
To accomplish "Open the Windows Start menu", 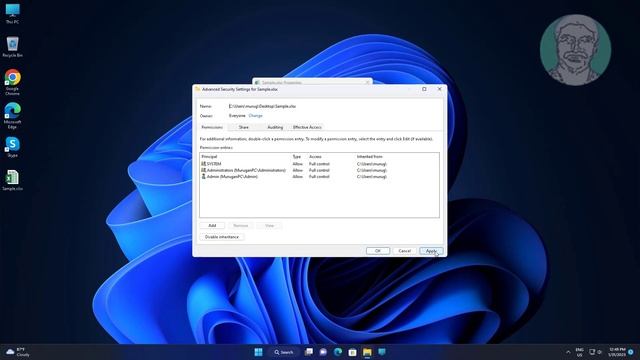I will [x=258, y=352].
